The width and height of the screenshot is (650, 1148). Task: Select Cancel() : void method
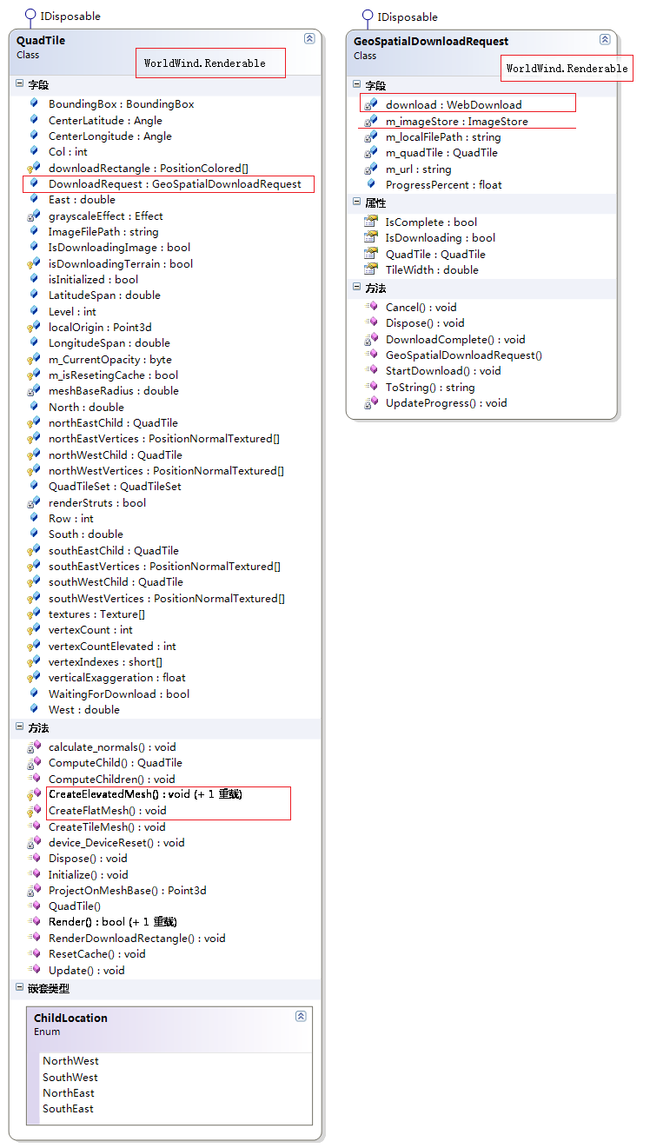coord(421,308)
